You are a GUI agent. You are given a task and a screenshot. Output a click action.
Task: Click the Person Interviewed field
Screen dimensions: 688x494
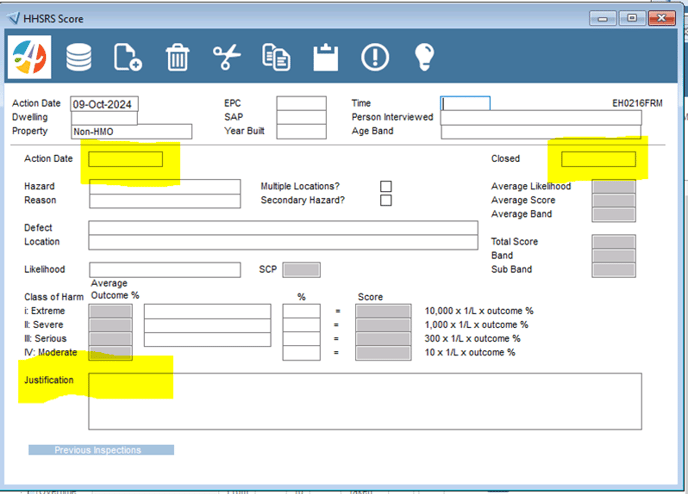[x=541, y=118]
